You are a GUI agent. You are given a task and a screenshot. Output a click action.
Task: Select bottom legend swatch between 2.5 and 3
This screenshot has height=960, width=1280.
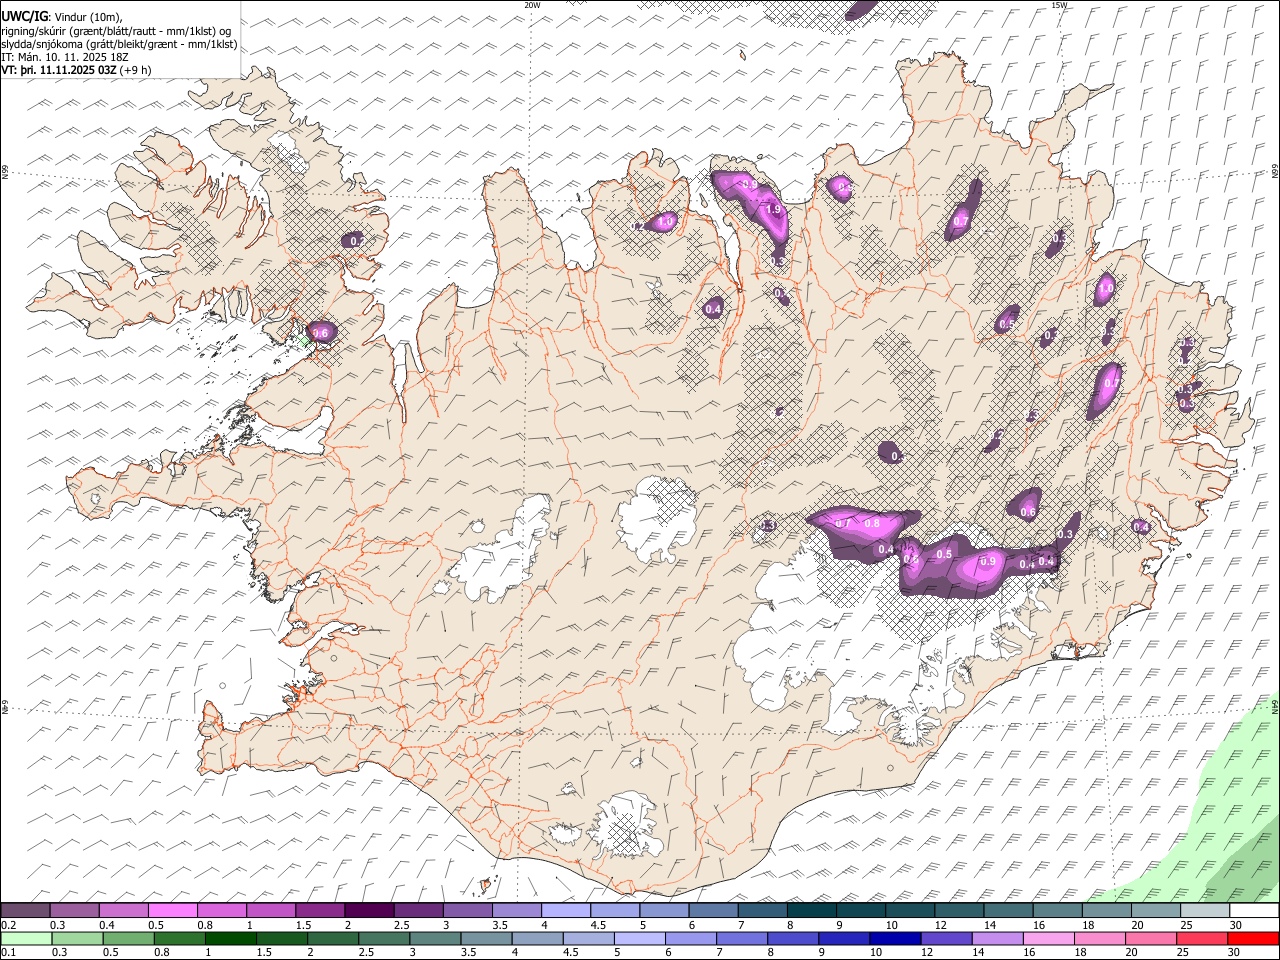click(x=384, y=939)
